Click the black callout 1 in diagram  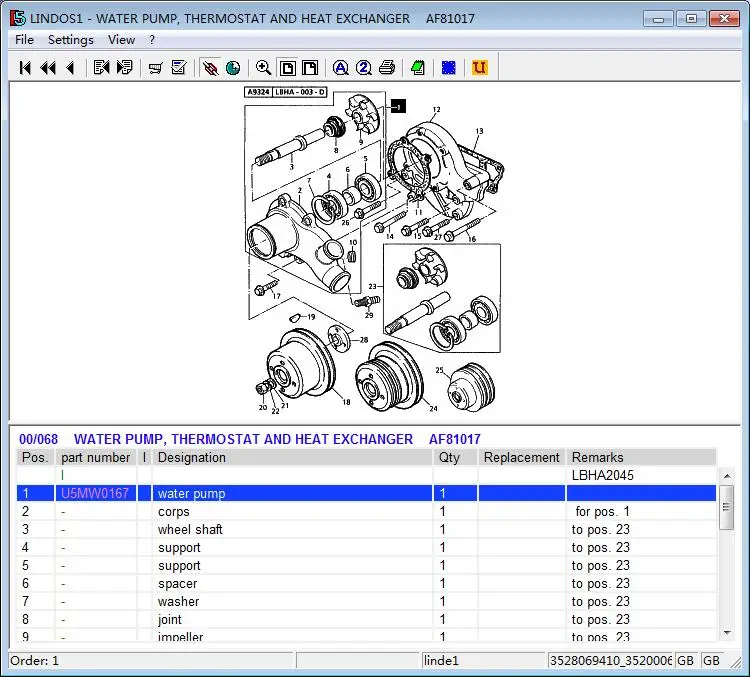(x=398, y=106)
